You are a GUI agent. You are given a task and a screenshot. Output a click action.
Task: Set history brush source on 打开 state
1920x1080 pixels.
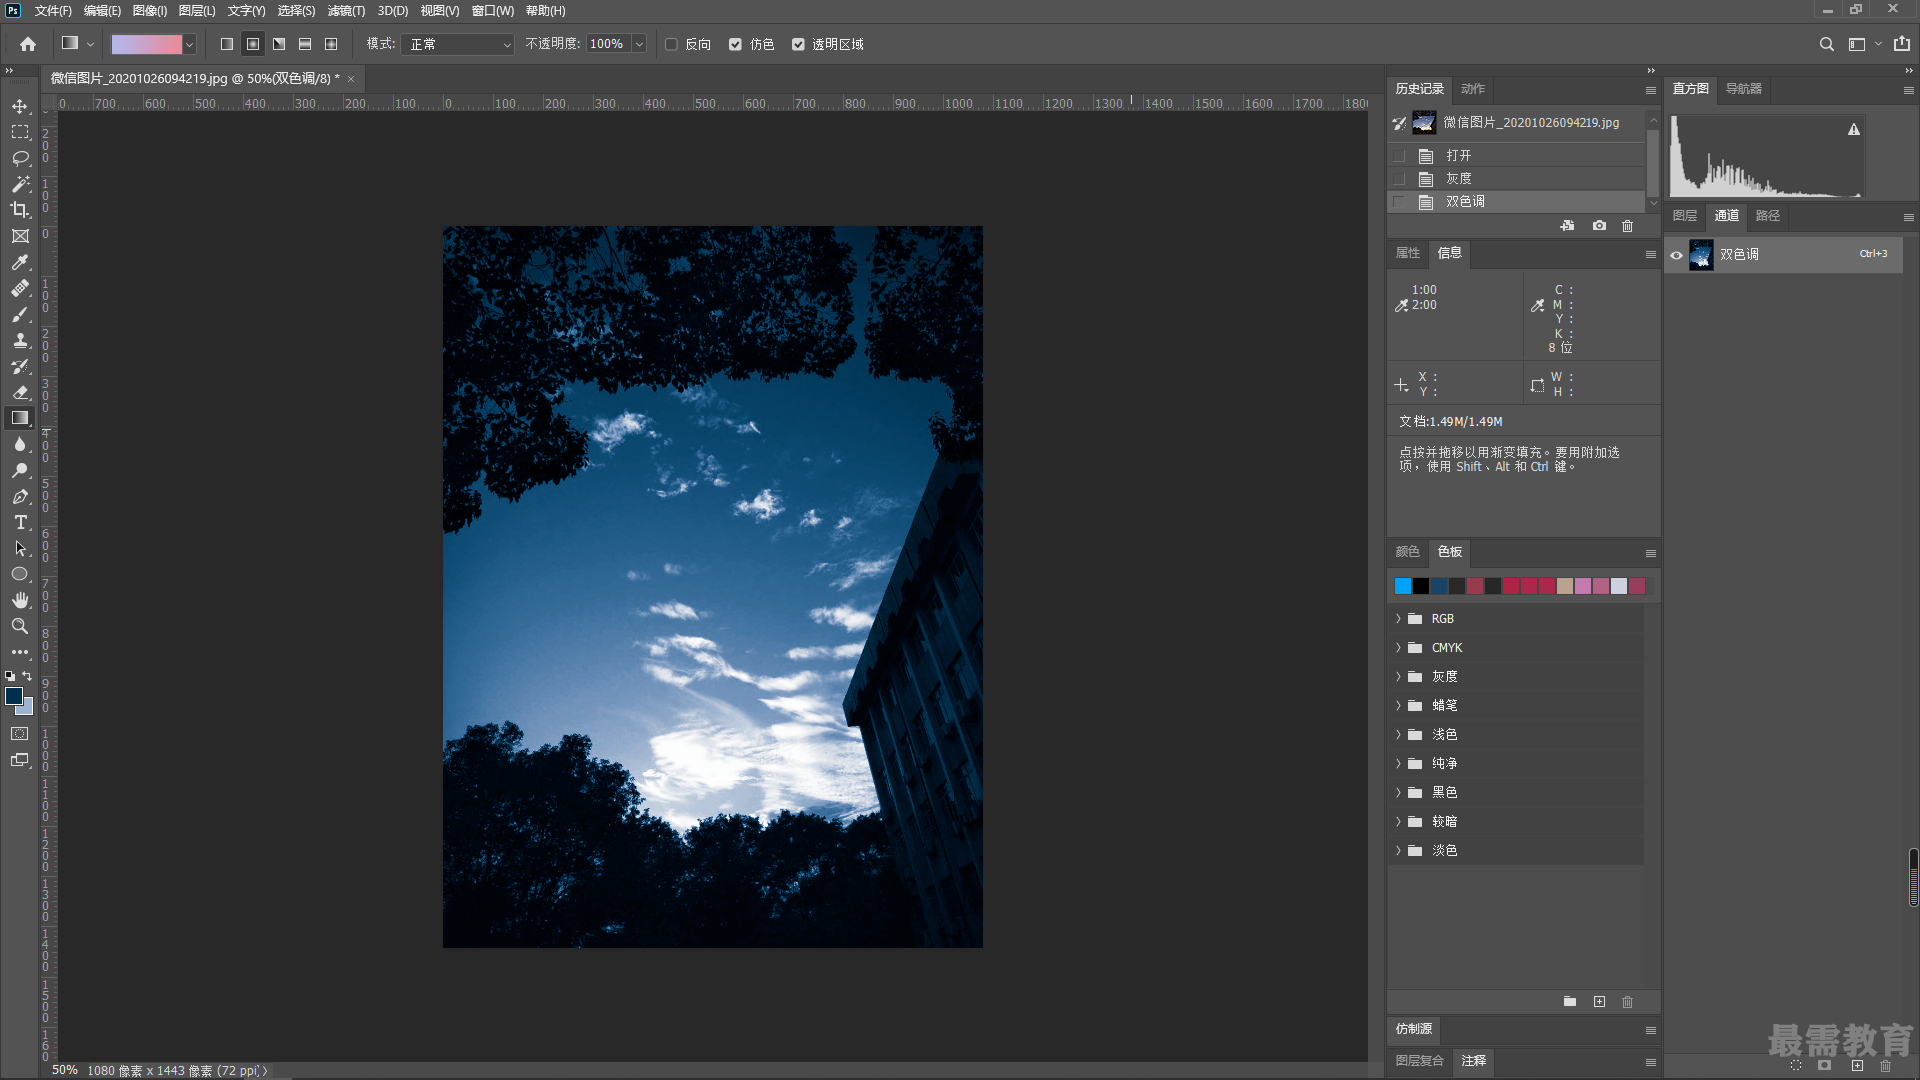pyautogui.click(x=1399, y=156)
